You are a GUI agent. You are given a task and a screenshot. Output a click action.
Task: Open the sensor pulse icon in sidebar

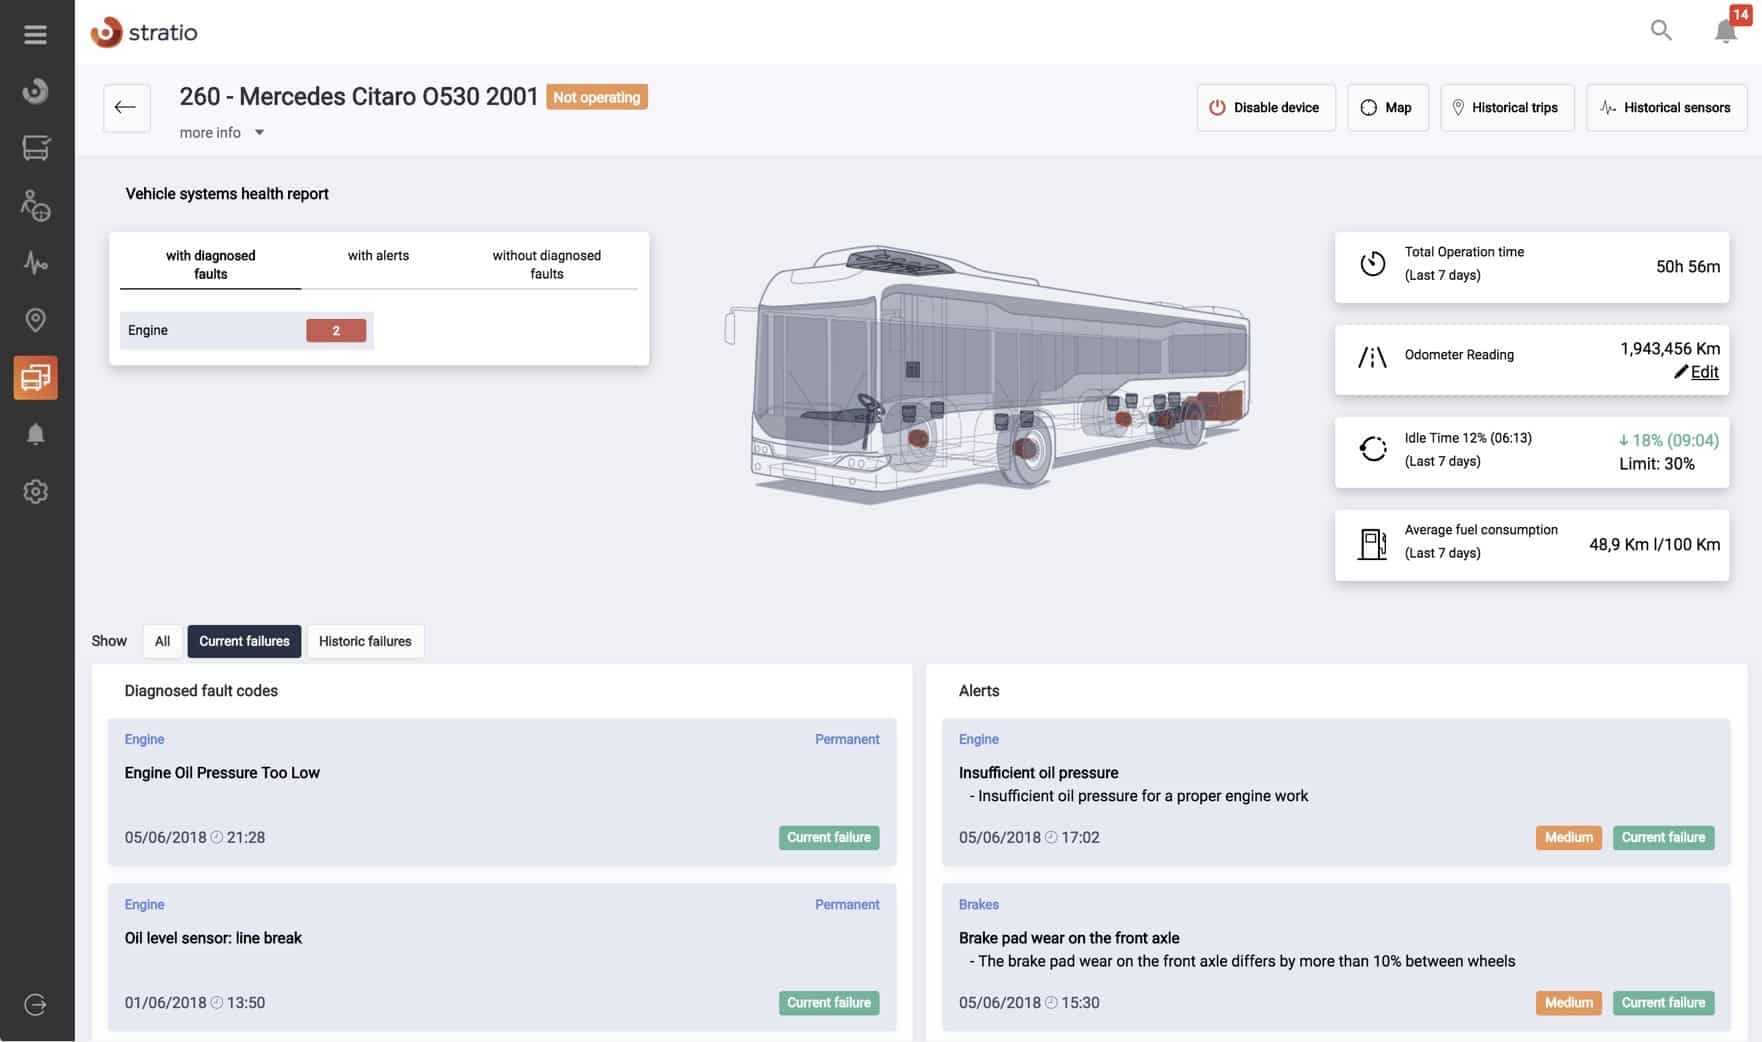click(36, 263)
